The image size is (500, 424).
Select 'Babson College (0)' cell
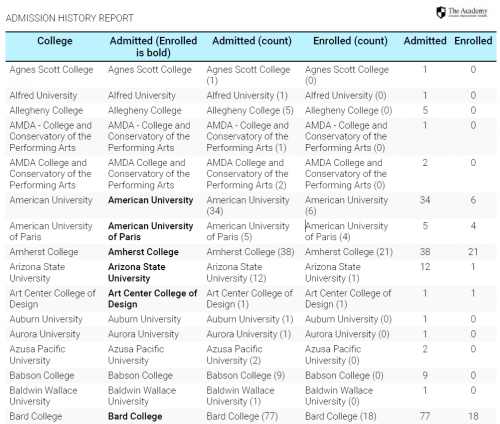(344, 376)
